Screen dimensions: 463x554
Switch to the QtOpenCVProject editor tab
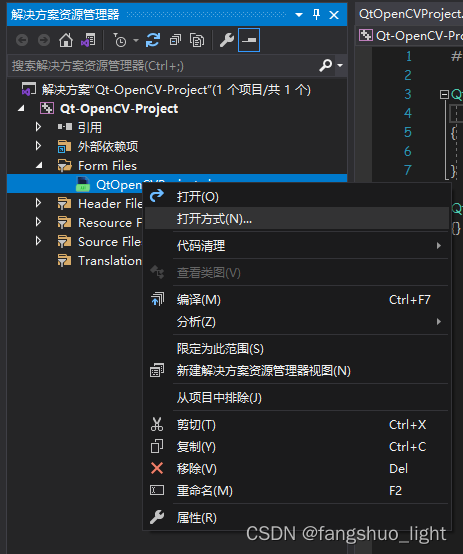click(411, 14)
